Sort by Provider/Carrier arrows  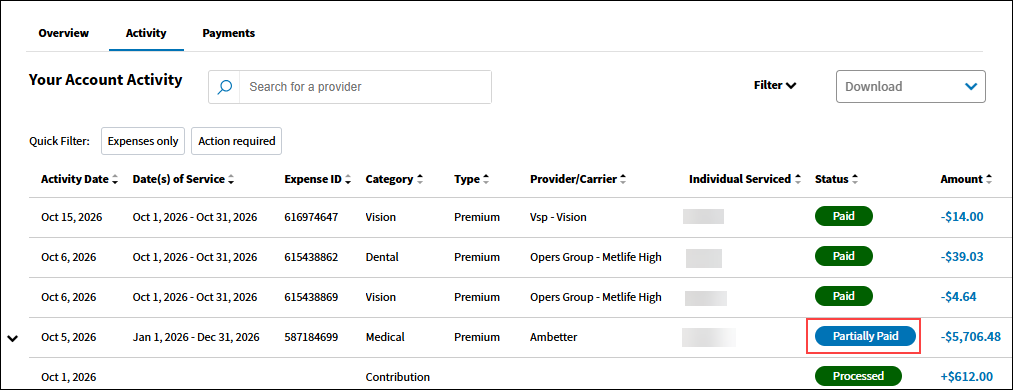623,180
